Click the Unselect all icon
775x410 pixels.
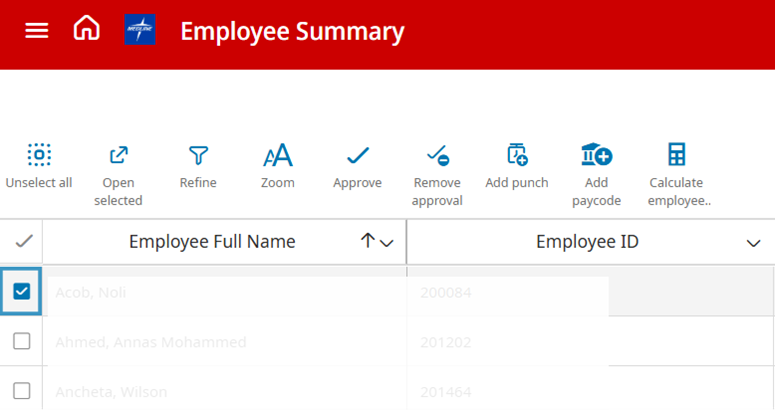[38, 156]
